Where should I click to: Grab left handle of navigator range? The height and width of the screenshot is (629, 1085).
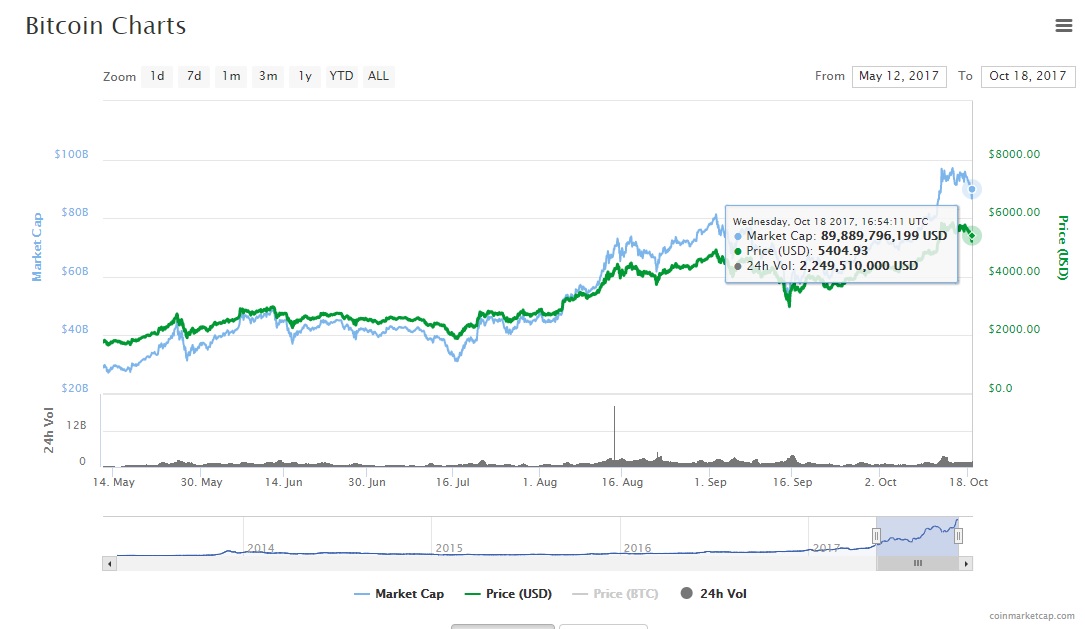pos(876,536)
